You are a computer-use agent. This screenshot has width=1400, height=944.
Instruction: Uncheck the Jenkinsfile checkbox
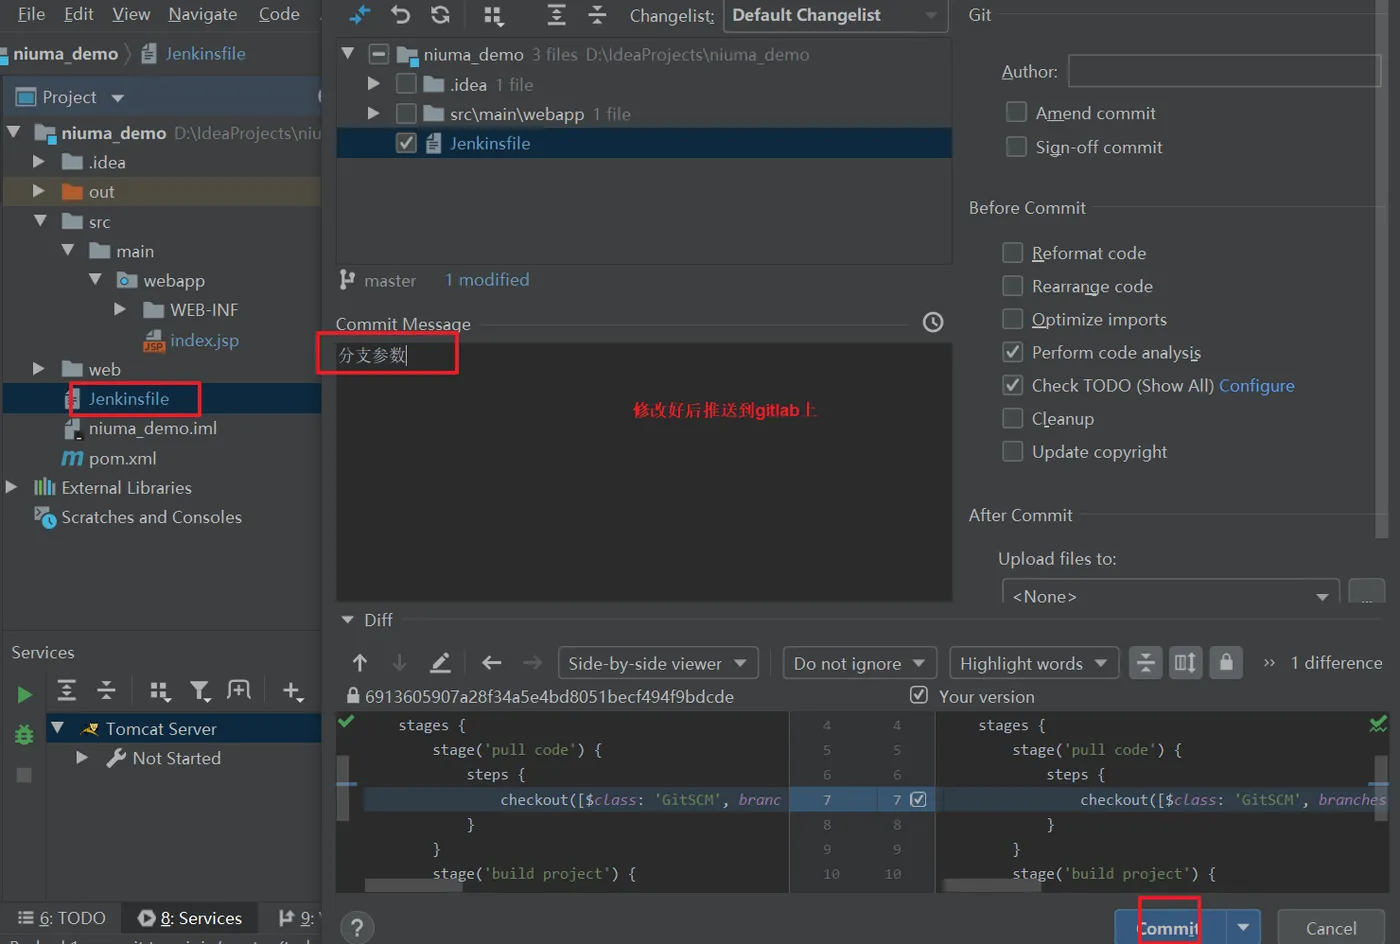406,143
